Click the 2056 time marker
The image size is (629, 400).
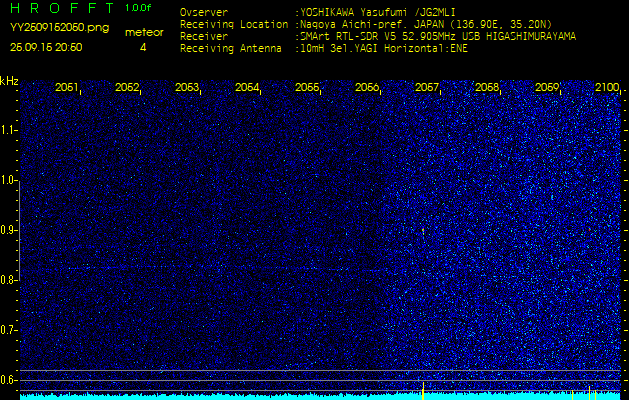tap(367, 87)
